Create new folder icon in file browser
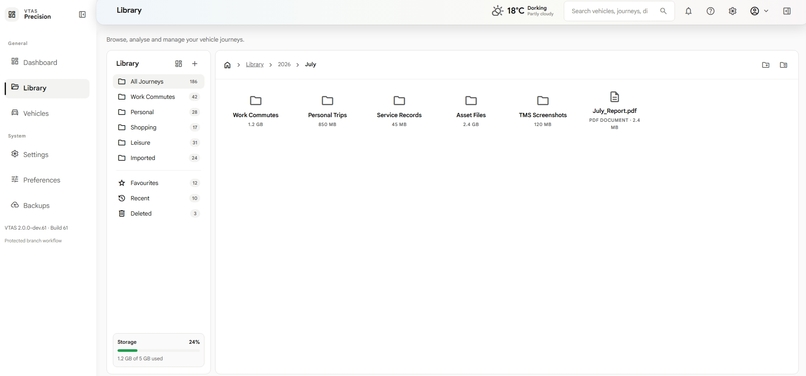Image resolution: width=806 pixels, height=376 pixels. [x=765, y=65]
